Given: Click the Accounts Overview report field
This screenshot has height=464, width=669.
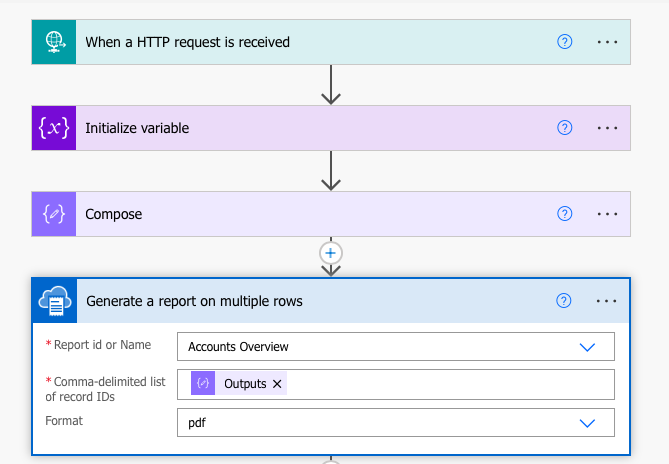Looking at the screenshot, I should point(396,347).
